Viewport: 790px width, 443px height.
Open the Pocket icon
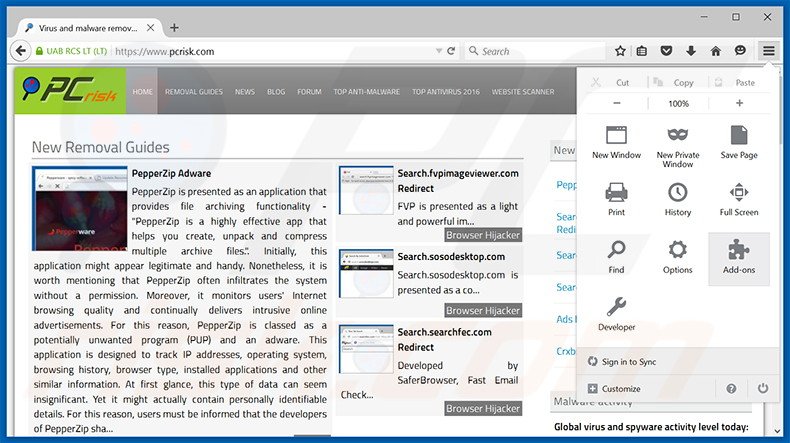tap(666, 51)
